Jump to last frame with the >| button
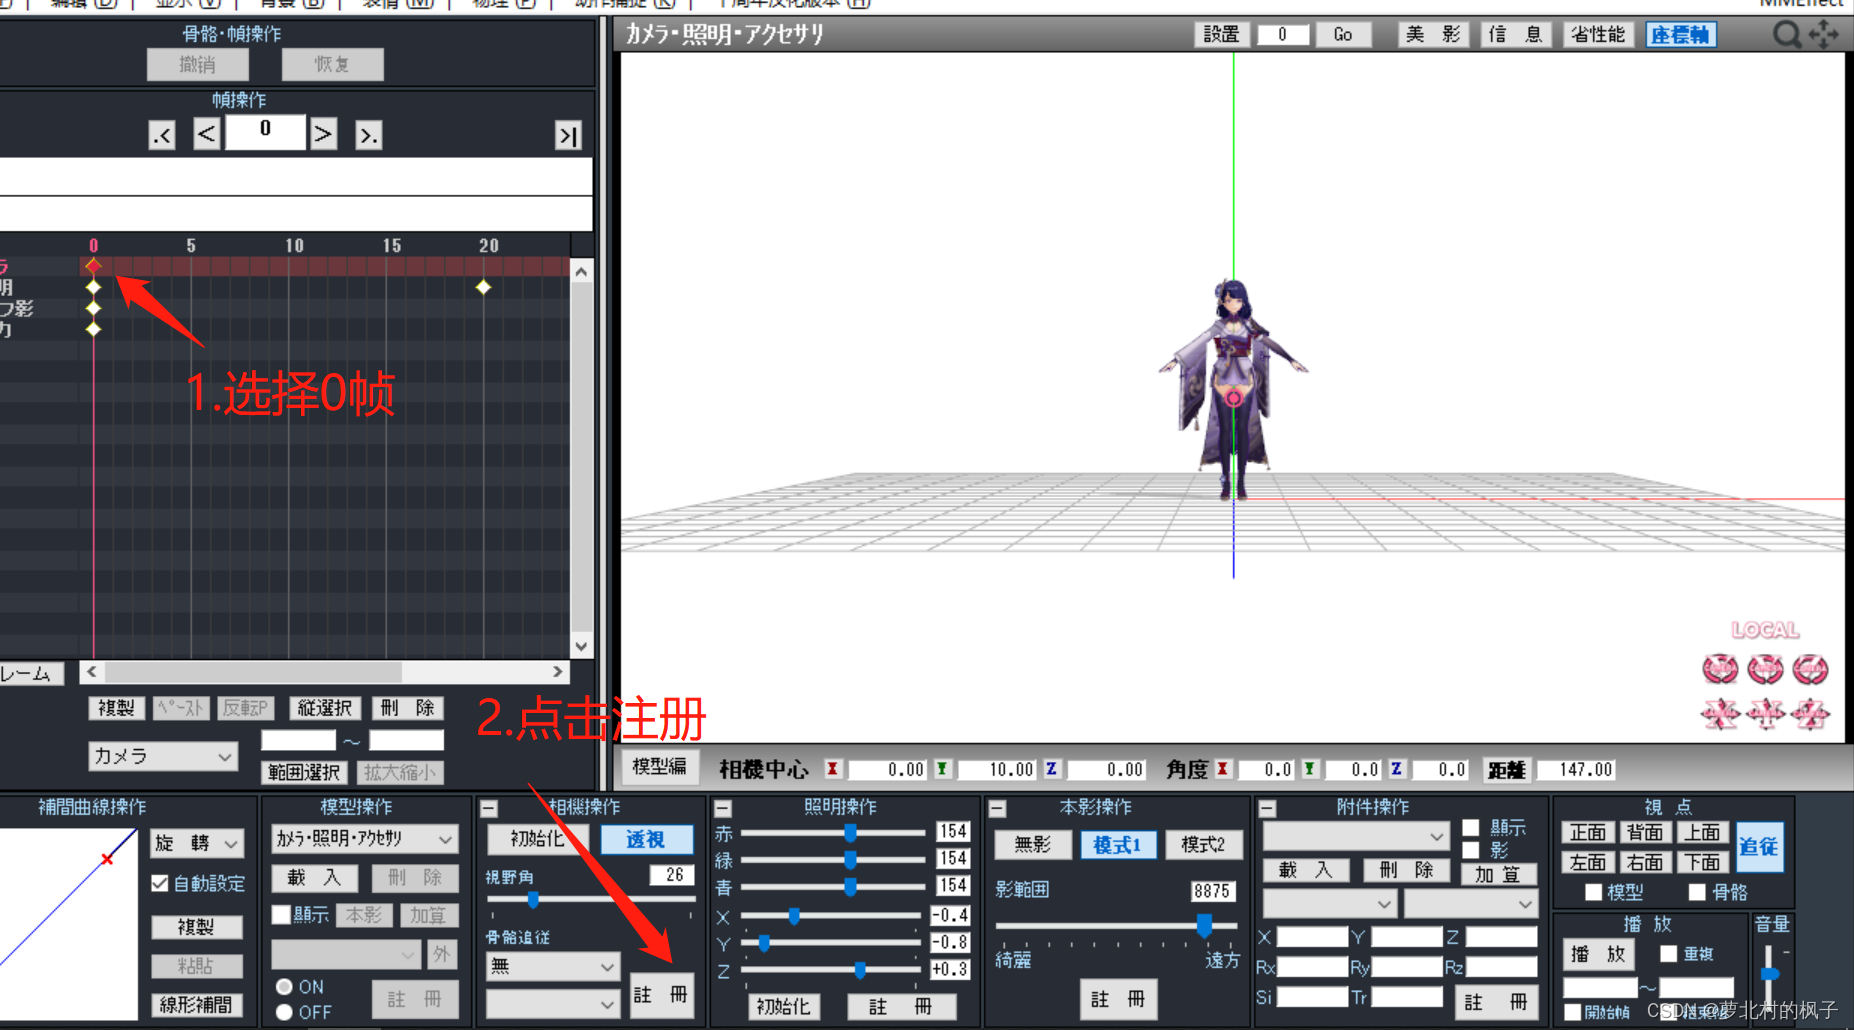The width and height of the screenshot is (1854, 1030). coord(568,135)
